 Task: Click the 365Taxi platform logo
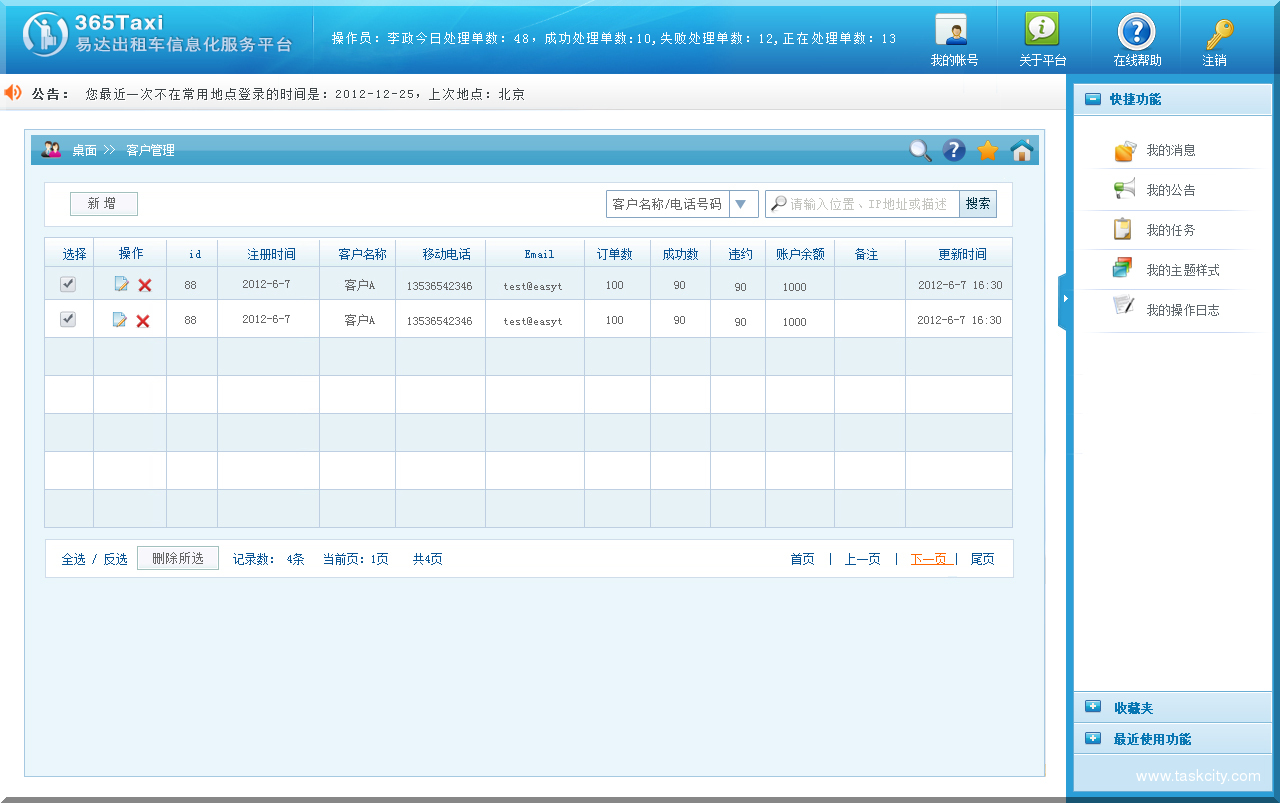(158, 34)
